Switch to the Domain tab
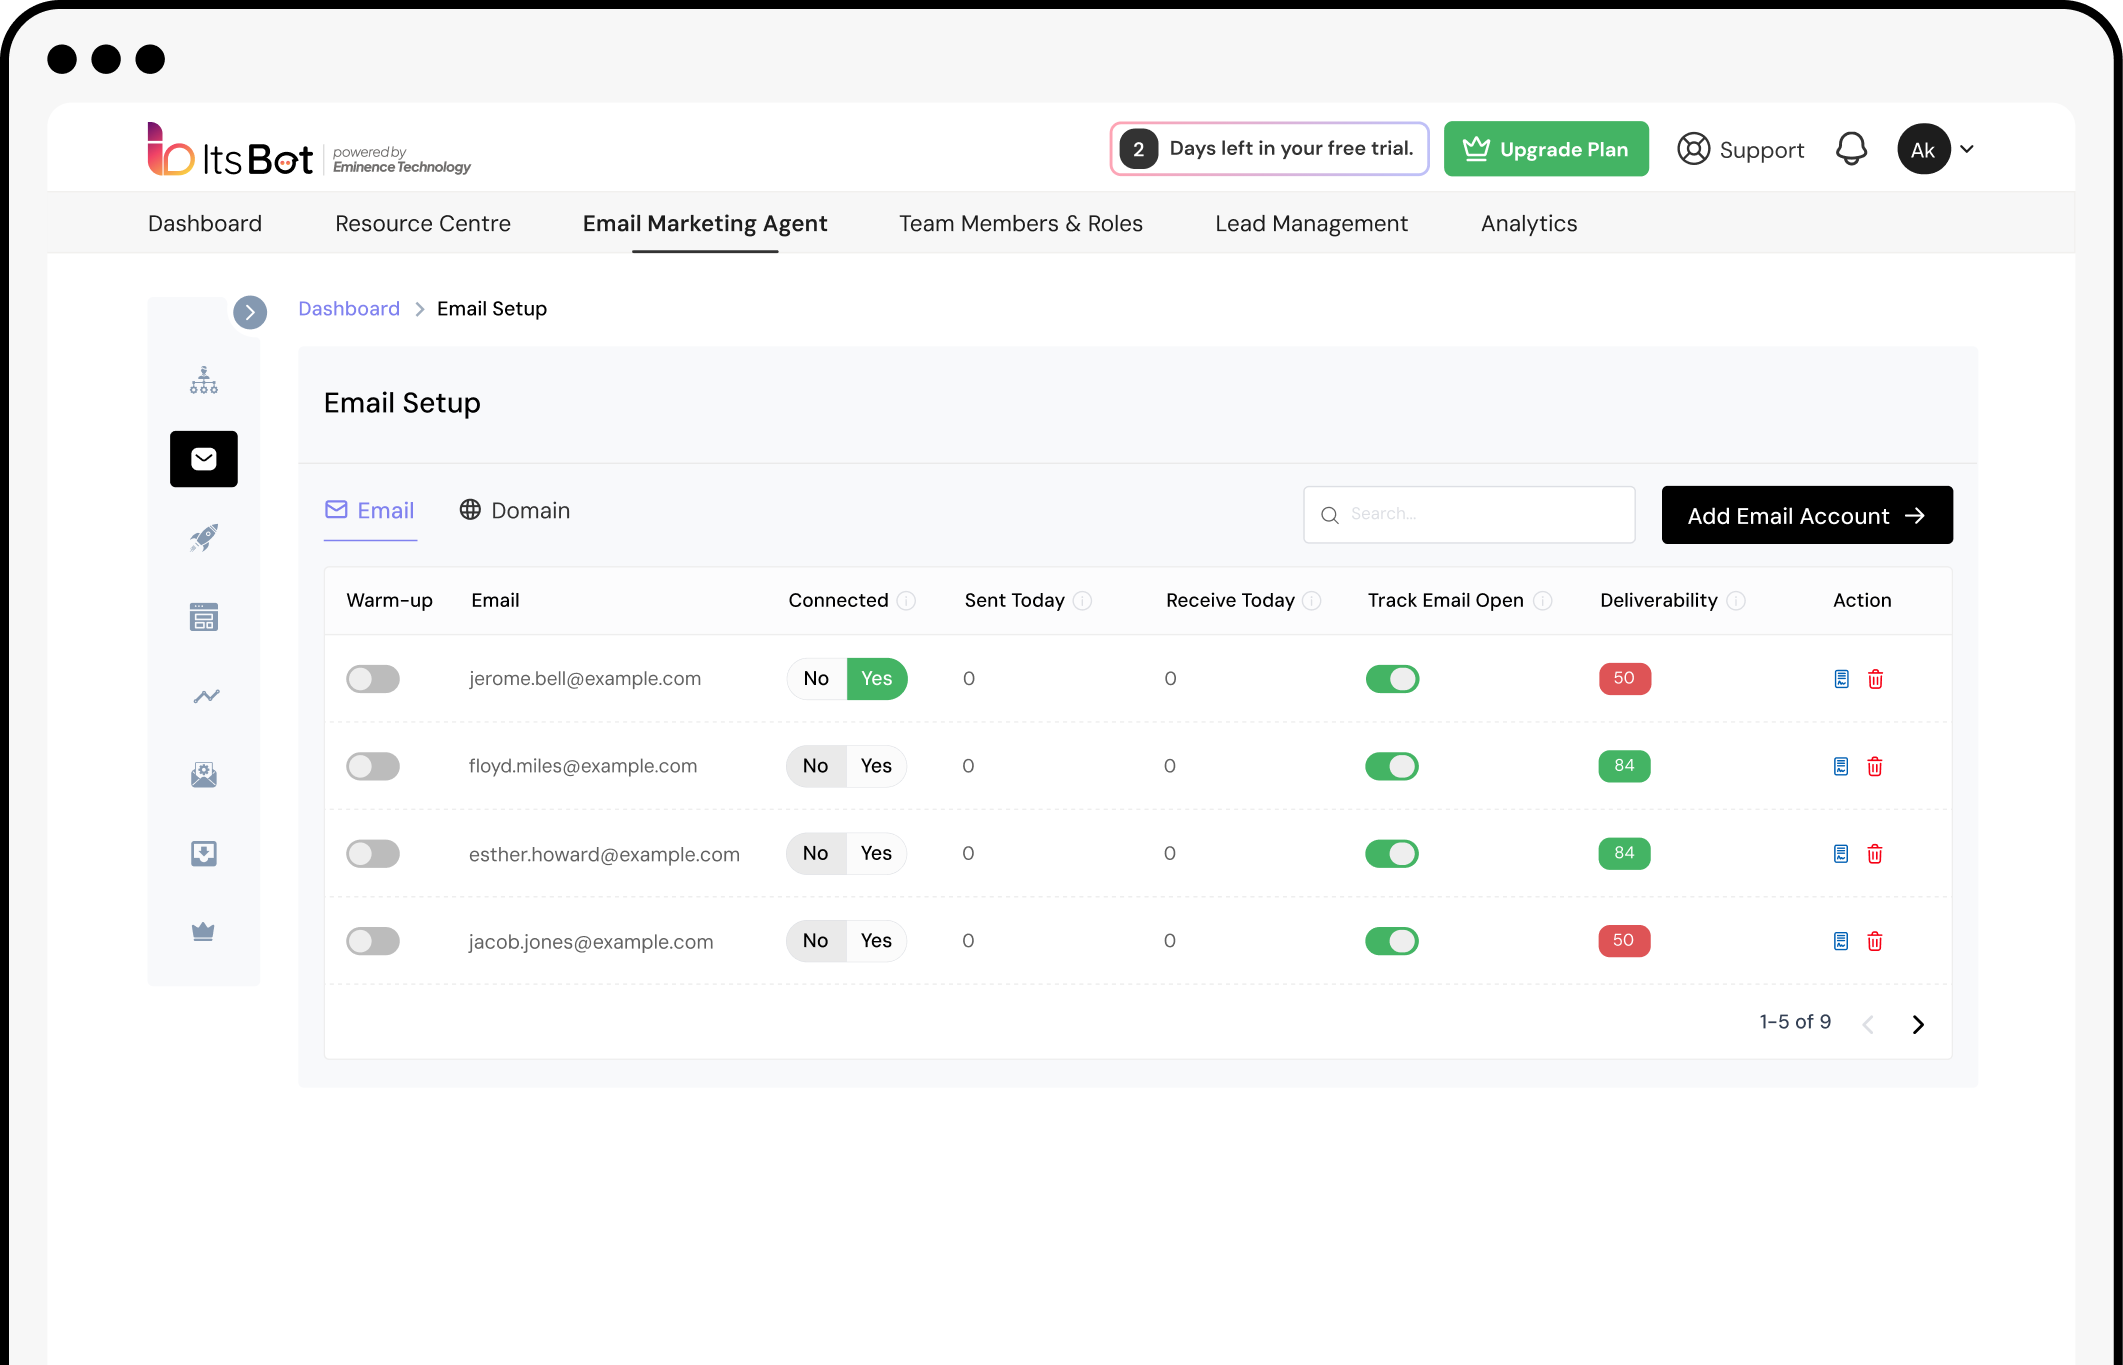This screenshot has width=2123, height=1365. (x=515, y=510)
